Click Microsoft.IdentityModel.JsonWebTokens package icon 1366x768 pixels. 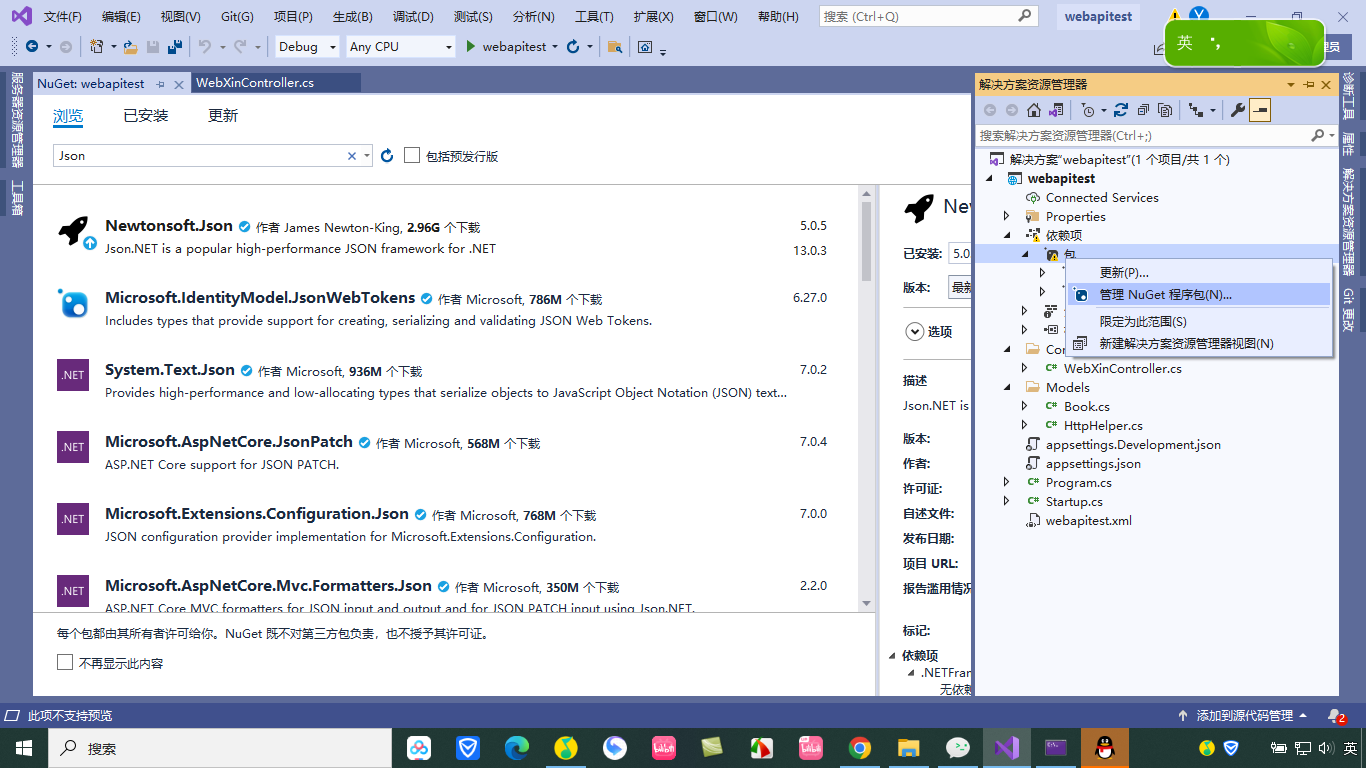tap(73, 303)
